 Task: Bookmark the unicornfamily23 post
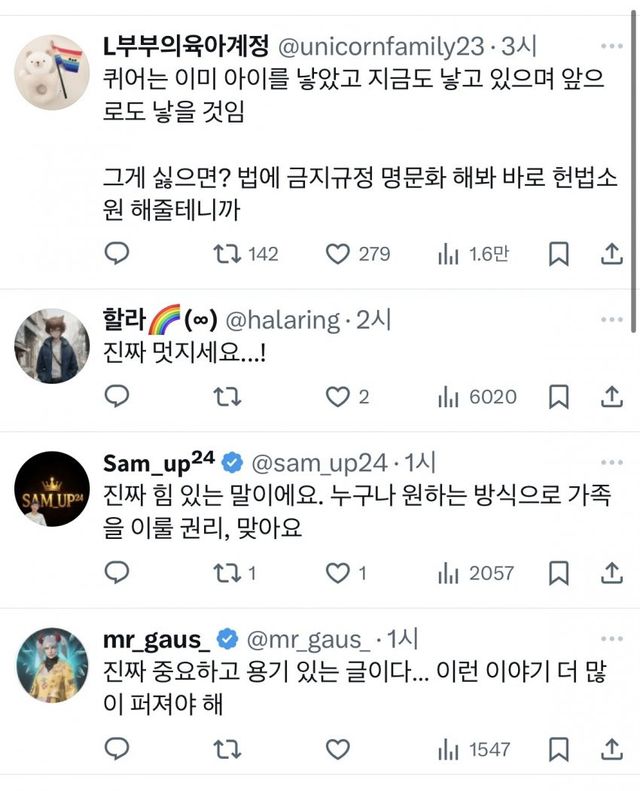[560, 254]
